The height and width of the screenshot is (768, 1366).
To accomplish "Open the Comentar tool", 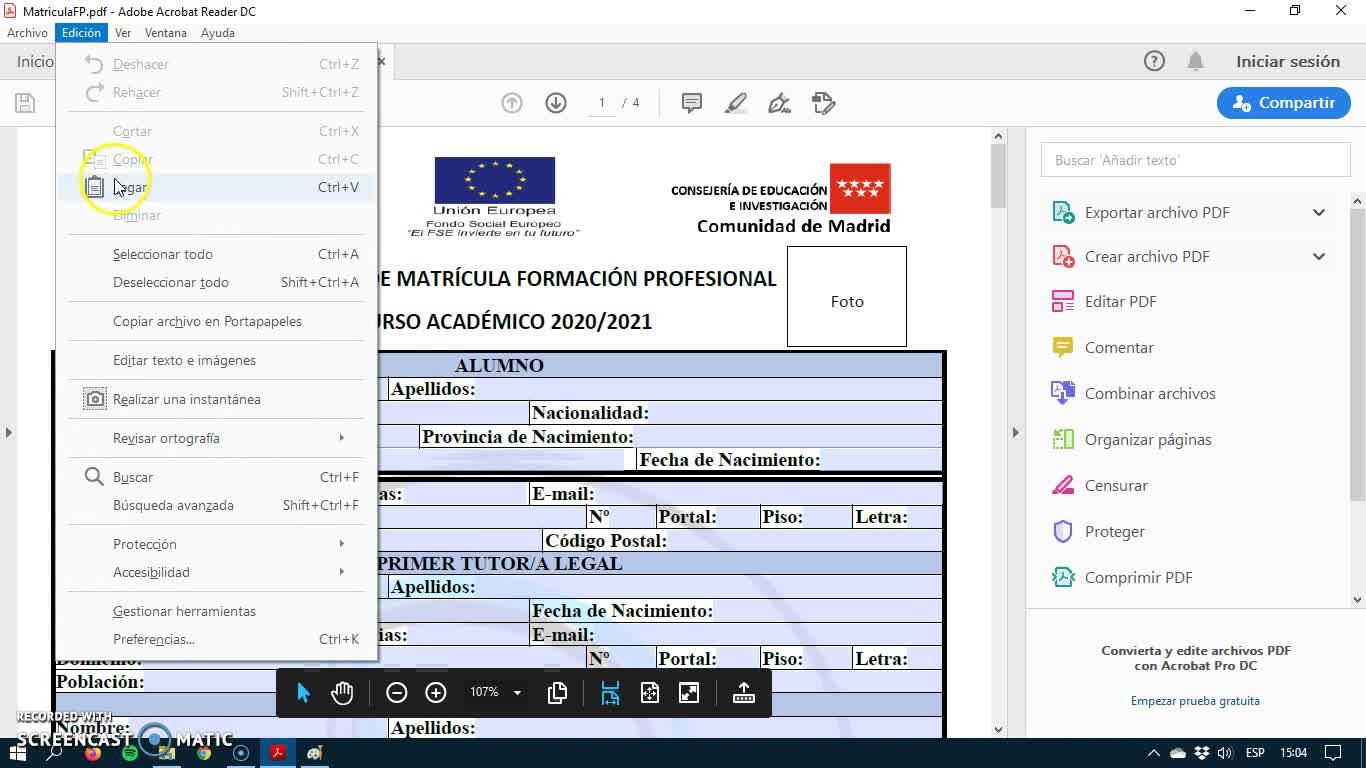I will tap(1119, 347).
